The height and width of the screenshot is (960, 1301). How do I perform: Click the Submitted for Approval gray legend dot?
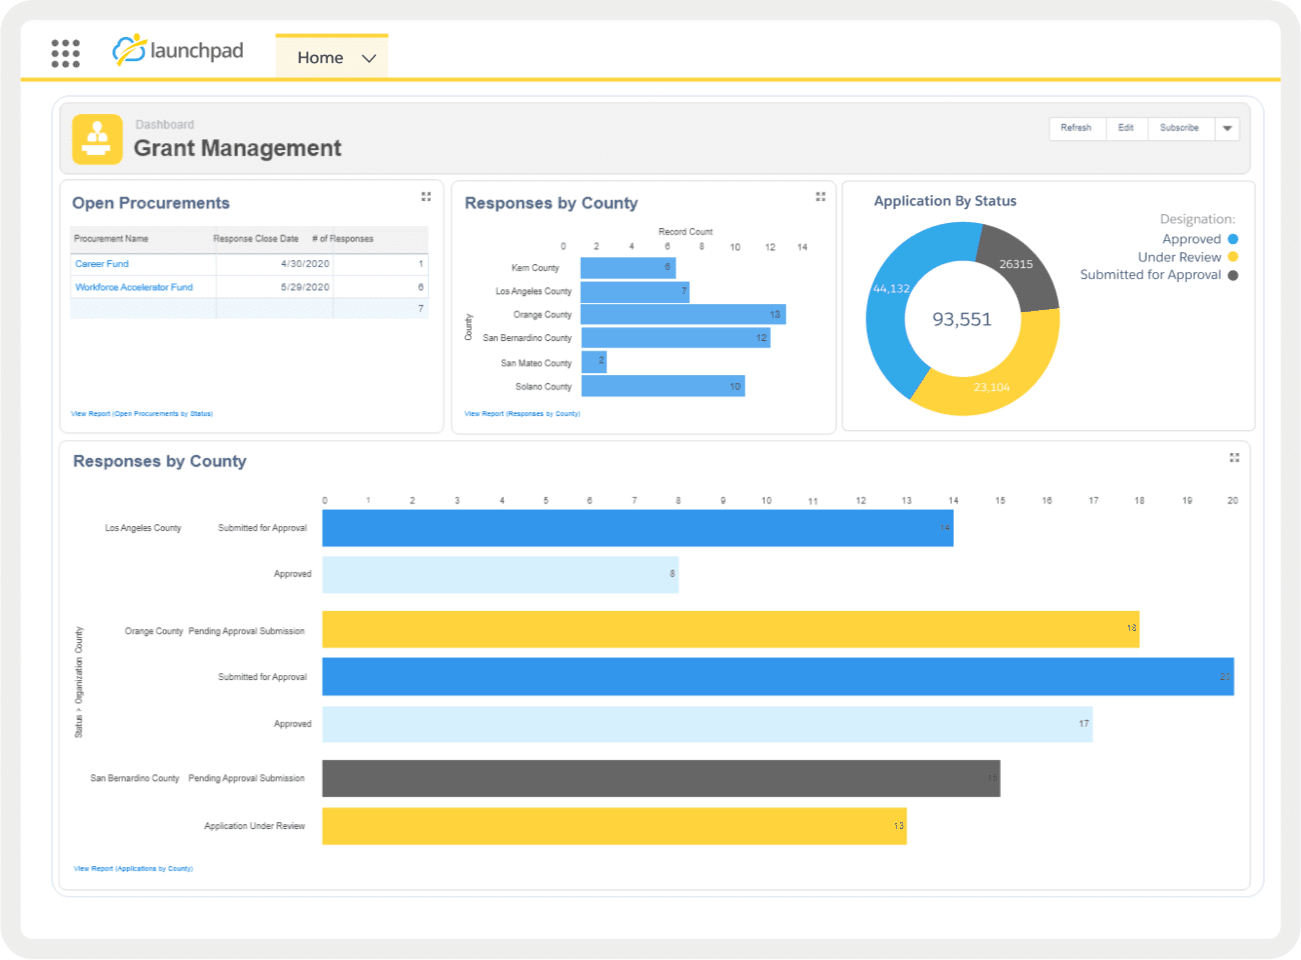(x=1233, y=275)
